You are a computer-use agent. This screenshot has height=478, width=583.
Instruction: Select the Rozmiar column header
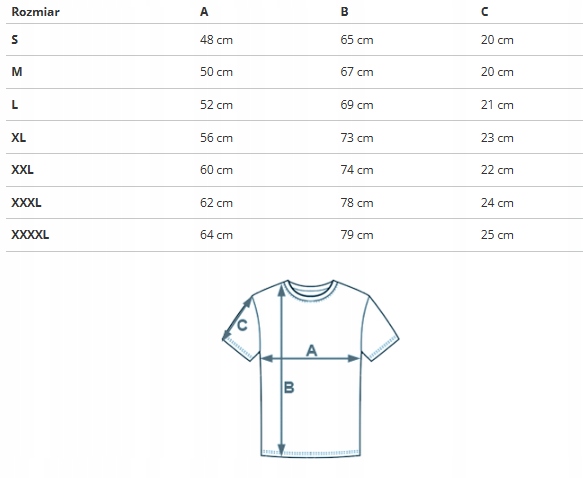coord(36,12)
